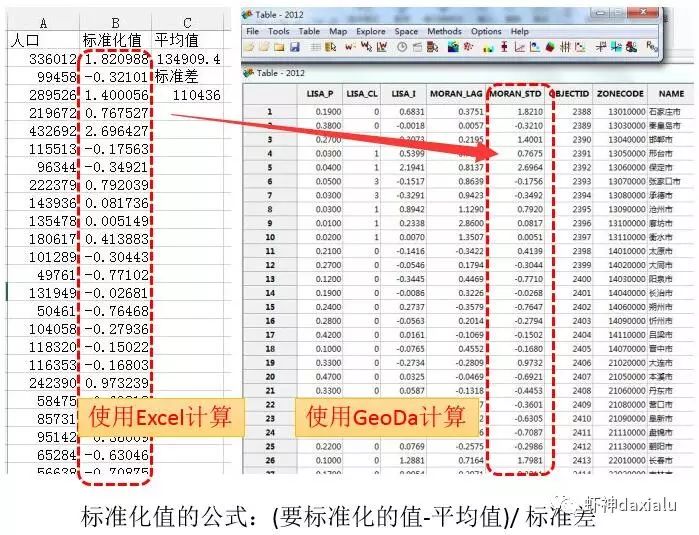Click the open folder icon before Save
699x535 pixels.
(280, 47)
